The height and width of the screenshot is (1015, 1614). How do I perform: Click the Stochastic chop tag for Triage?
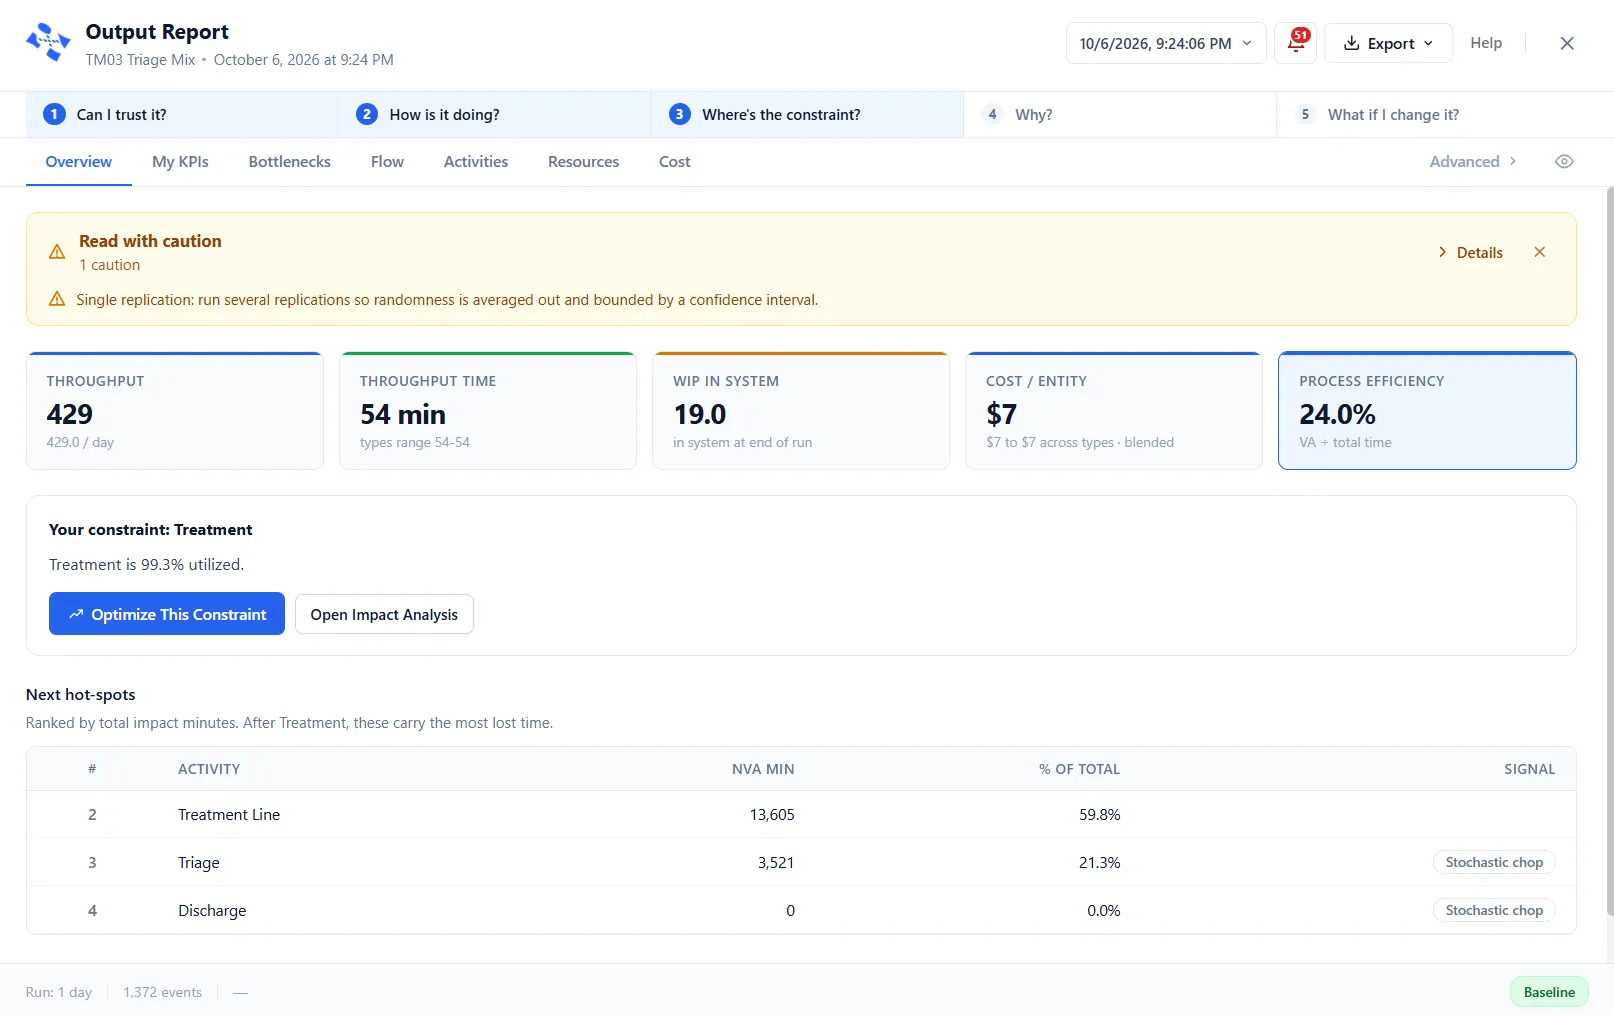1494,862
